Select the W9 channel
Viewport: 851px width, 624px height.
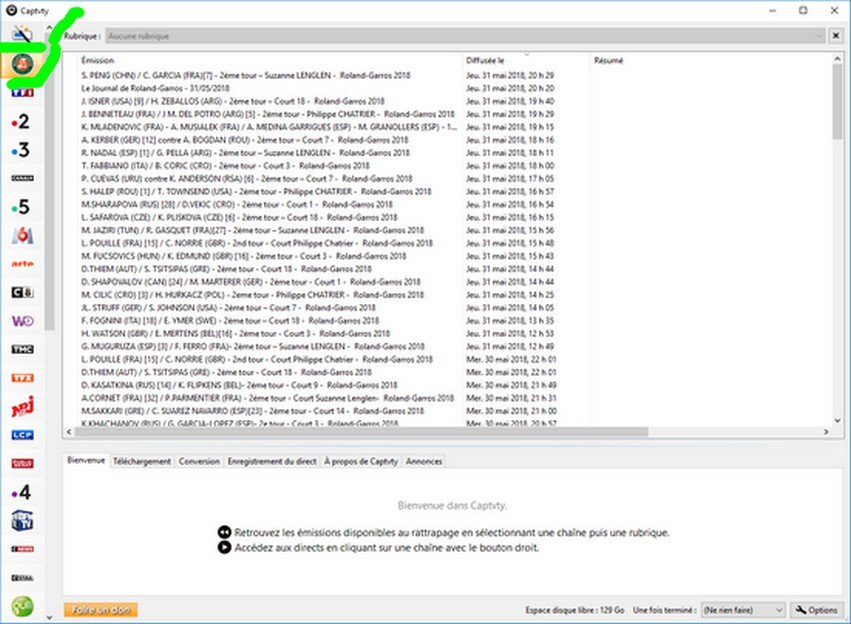22,321
